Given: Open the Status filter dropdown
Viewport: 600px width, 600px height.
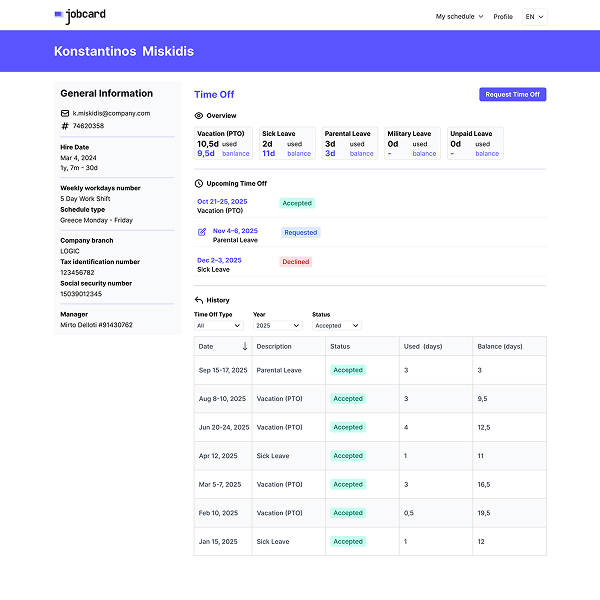Looking at the screenshot, I should tap(336, 325).
